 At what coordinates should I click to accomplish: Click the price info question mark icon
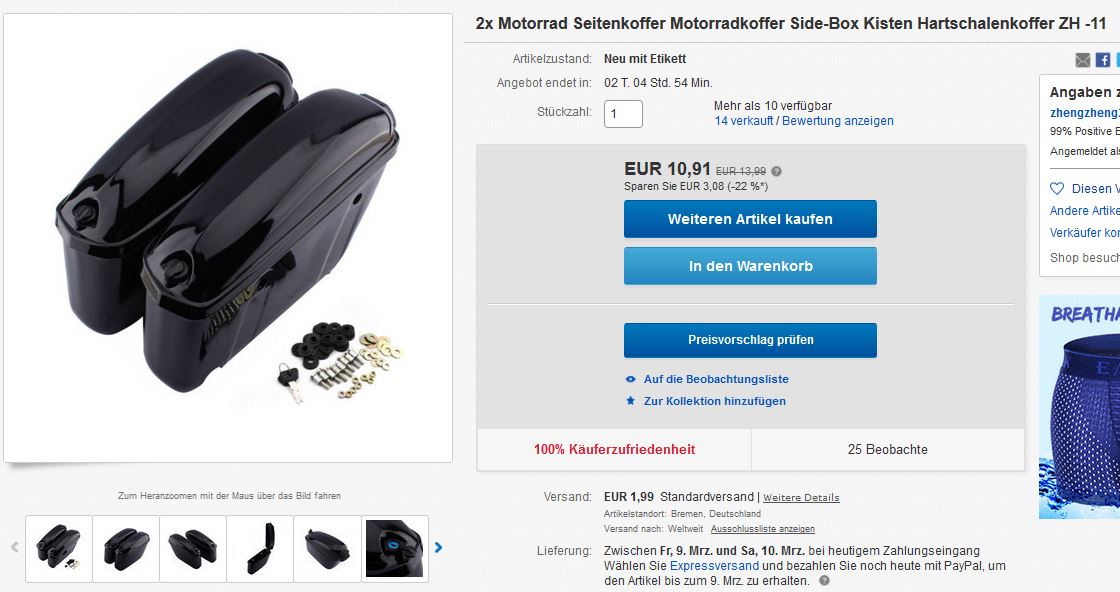(x=777, y=171)
